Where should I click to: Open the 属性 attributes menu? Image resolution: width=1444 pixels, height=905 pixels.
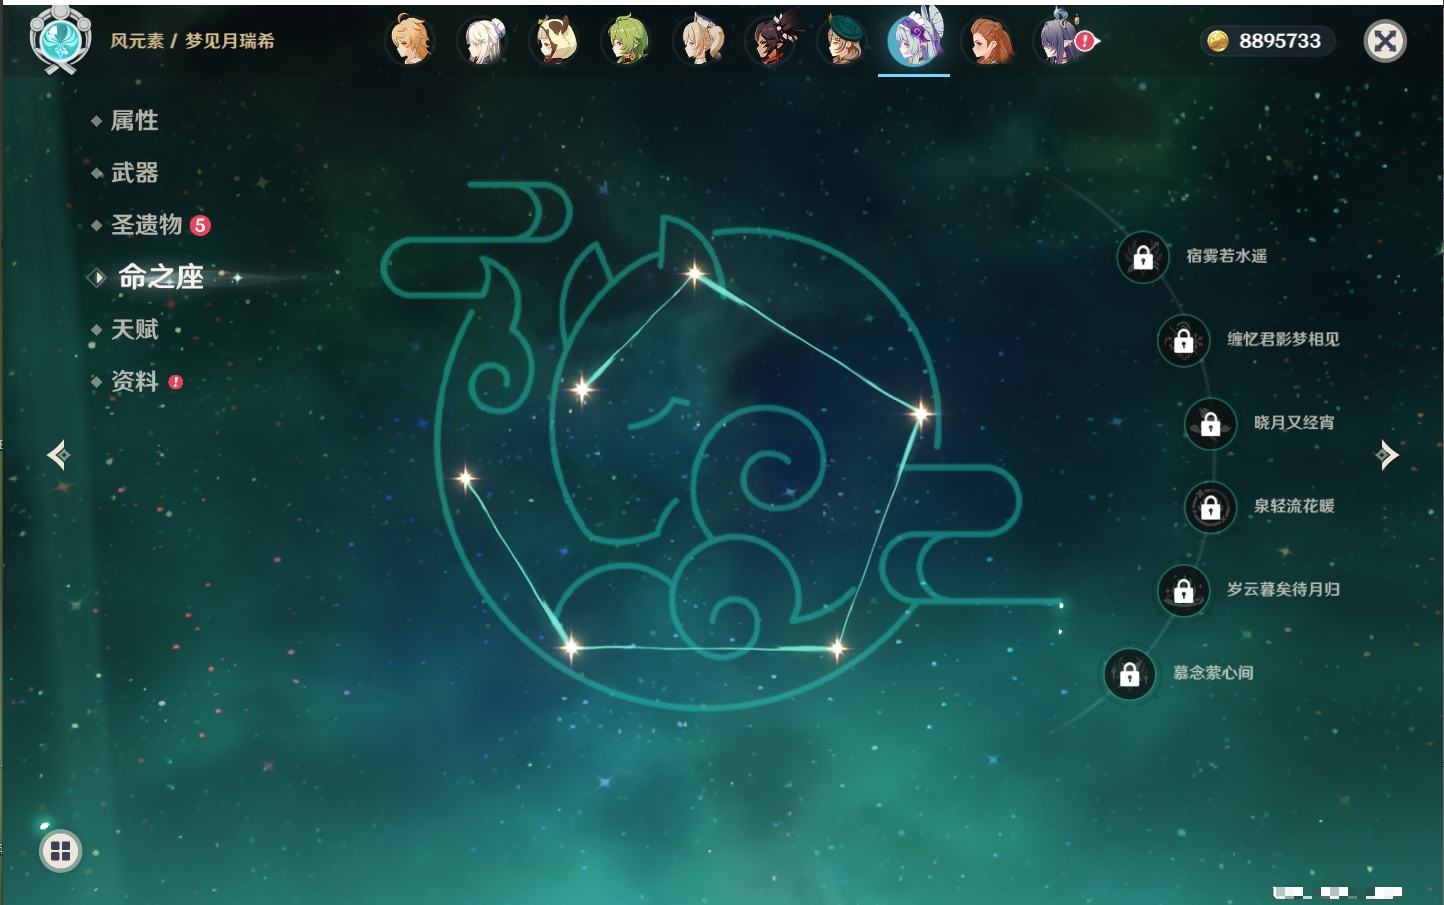click(134, 121)
